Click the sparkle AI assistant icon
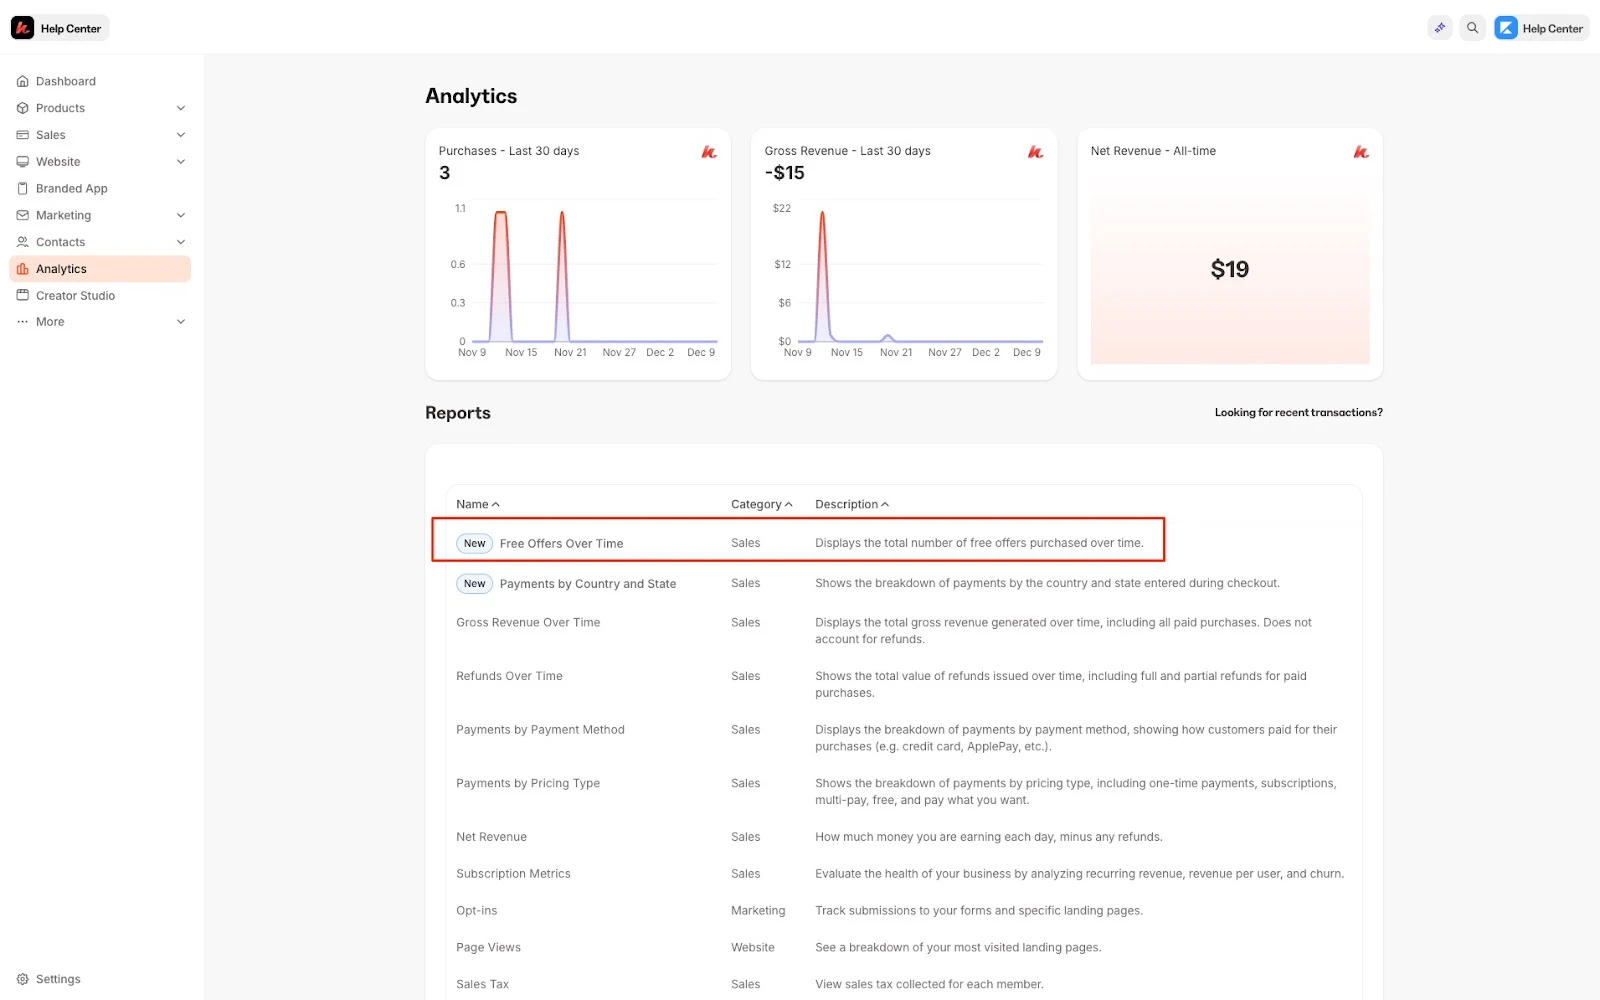 point(1440,28)
